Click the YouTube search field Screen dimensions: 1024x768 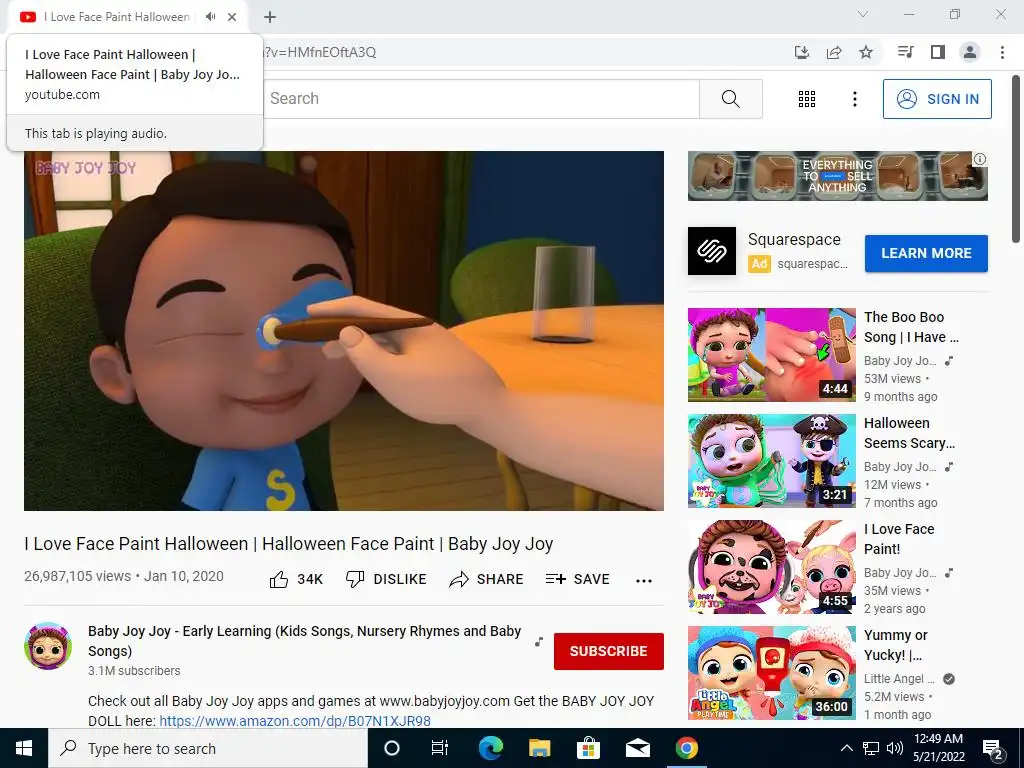click(483, 99)
